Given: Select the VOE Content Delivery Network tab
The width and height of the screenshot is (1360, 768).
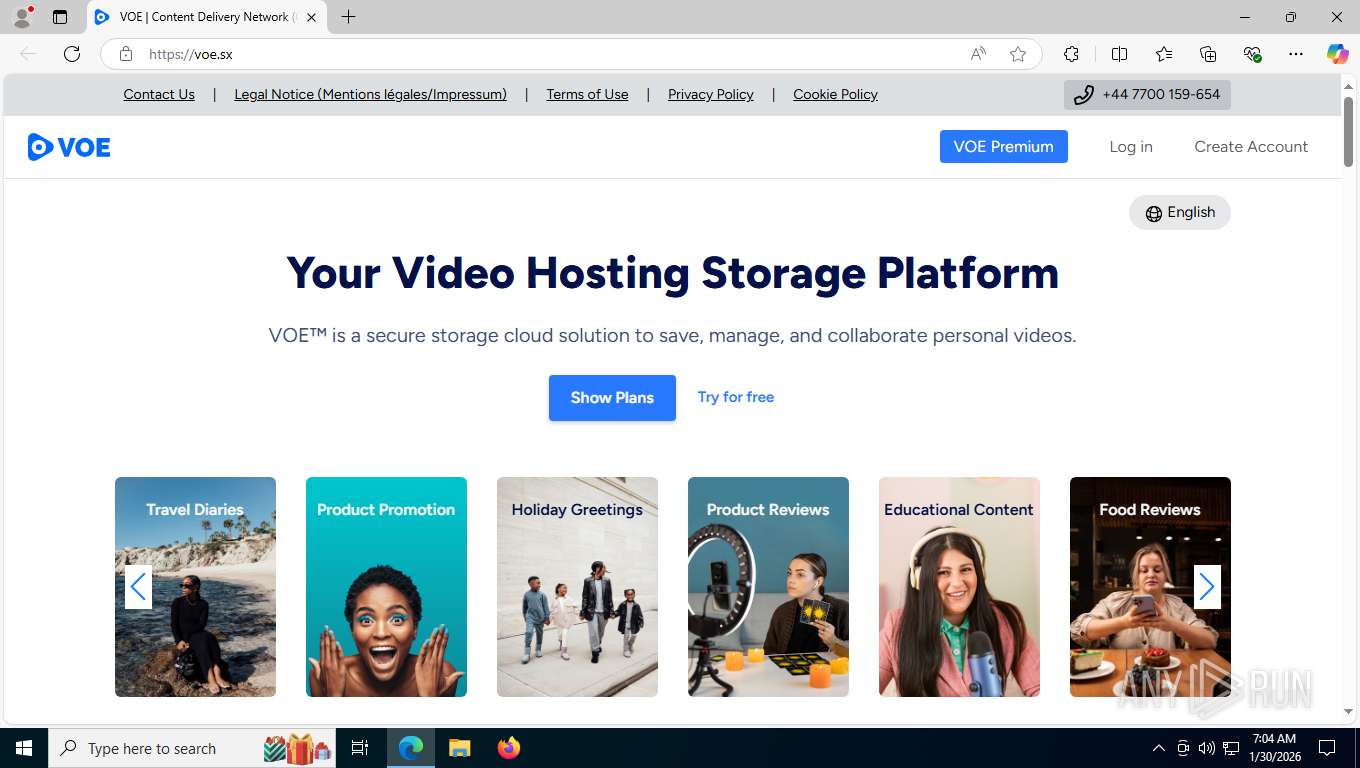Looking at the screenshot, I should [207, 17].
